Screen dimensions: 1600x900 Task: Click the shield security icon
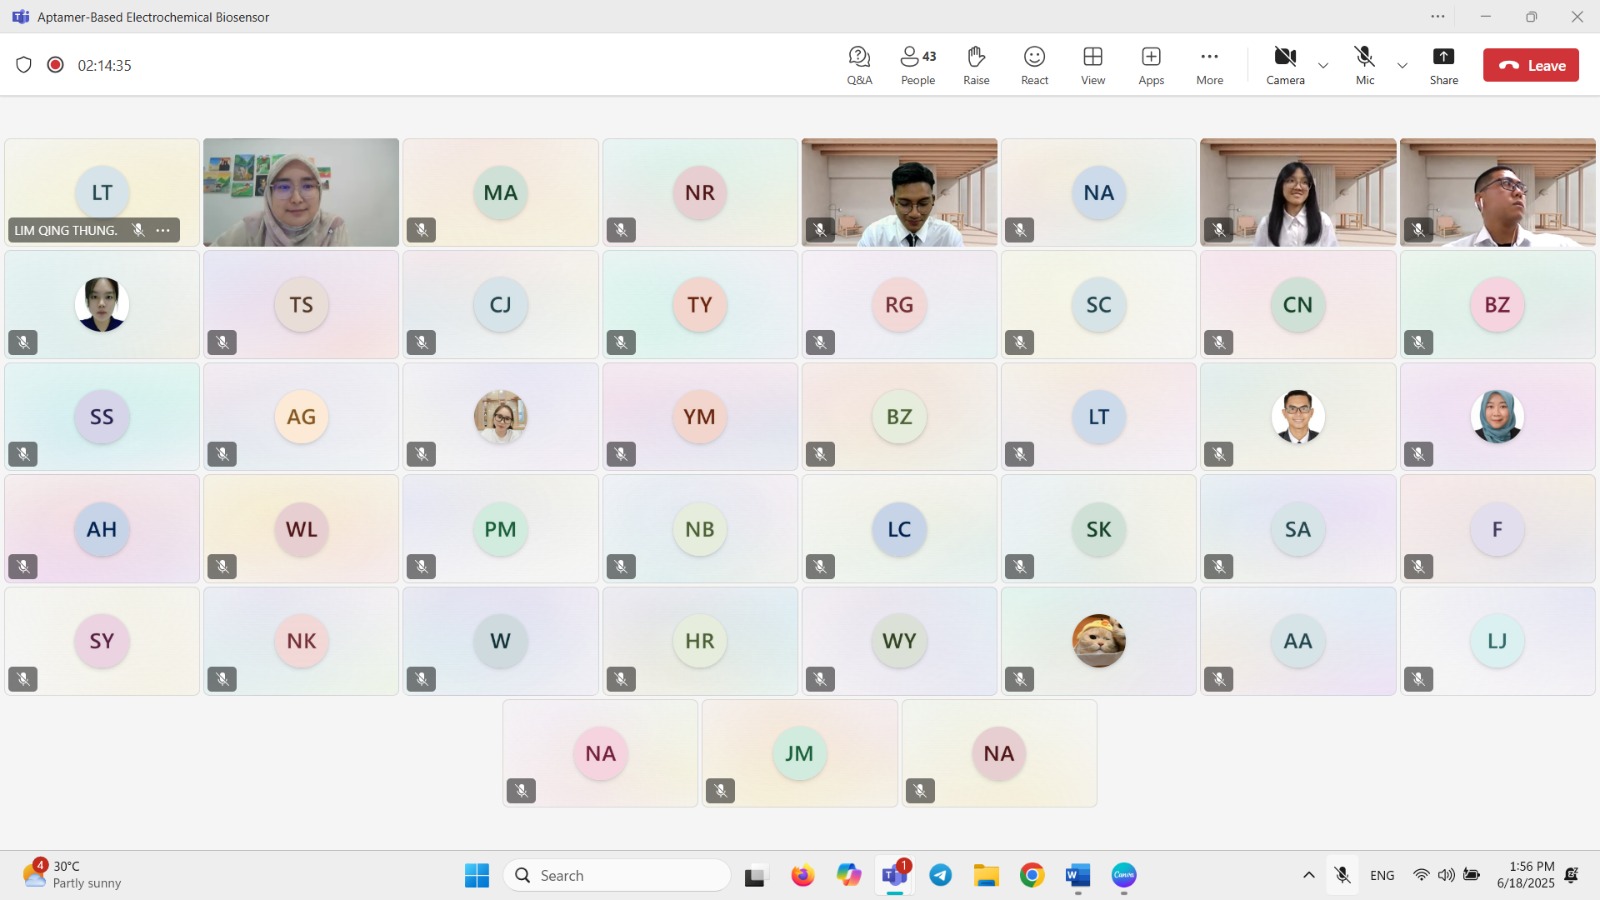pyautogui.click(x=24, y=65)
